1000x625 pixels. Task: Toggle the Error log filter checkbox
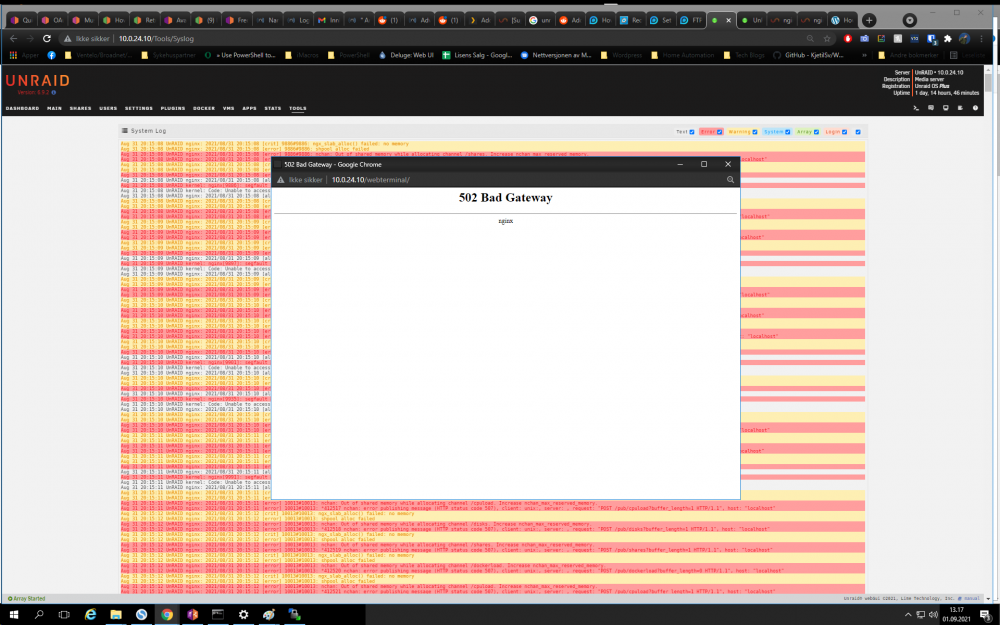click(719, 132)
